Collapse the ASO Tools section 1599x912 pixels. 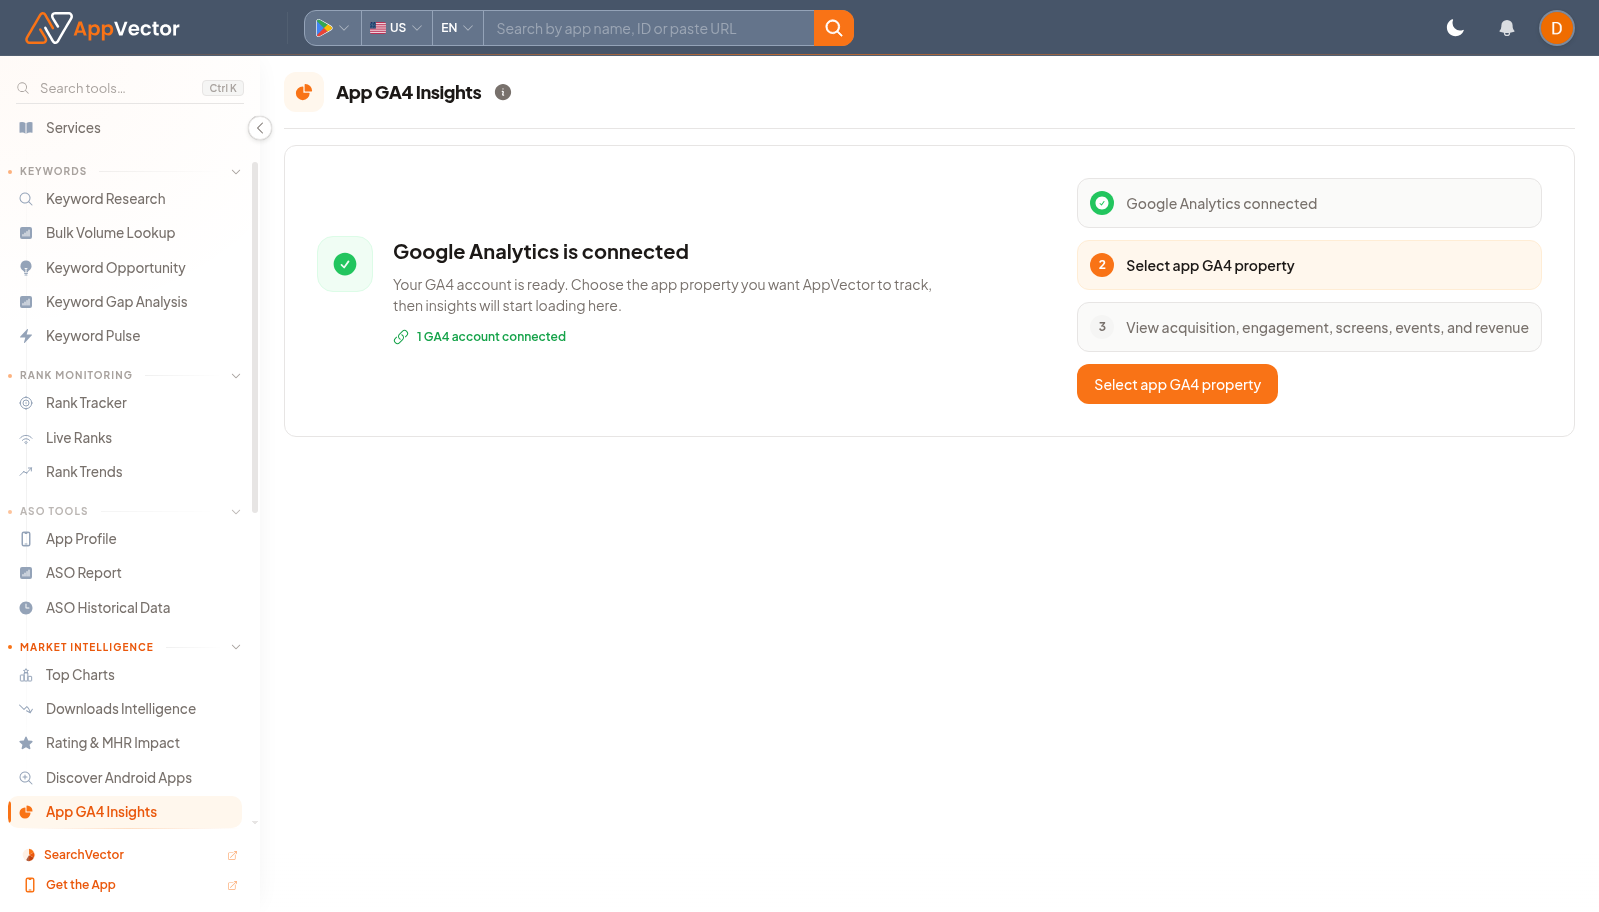pyautogui.click(x=236, y=512)
